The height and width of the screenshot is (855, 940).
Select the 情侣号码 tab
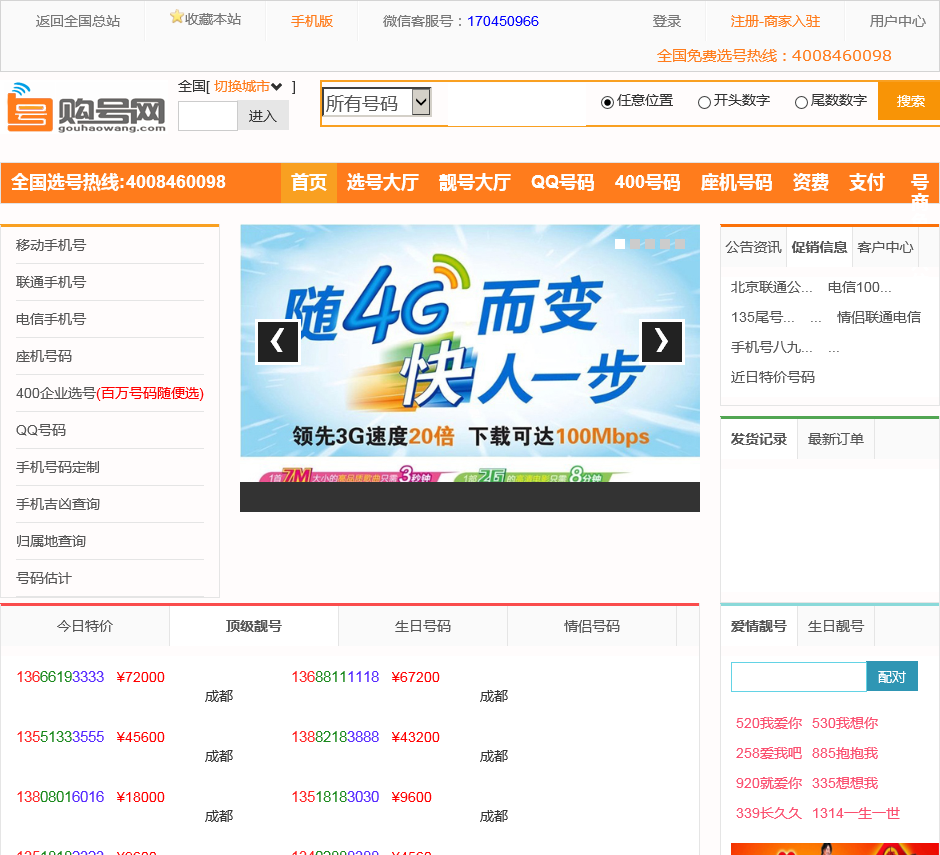[x=592, y=626]
